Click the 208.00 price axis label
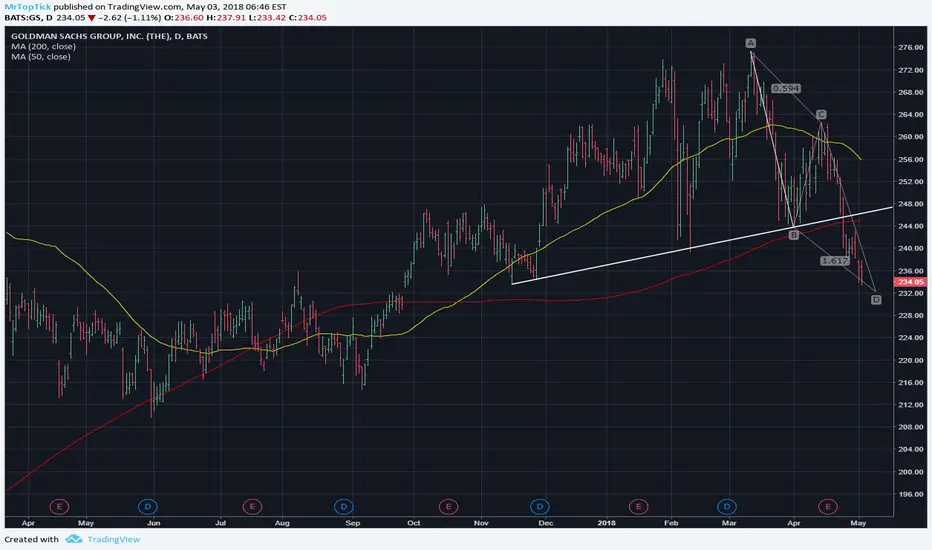This screenshot has width=932, height=550. click(x=911, y=427)
